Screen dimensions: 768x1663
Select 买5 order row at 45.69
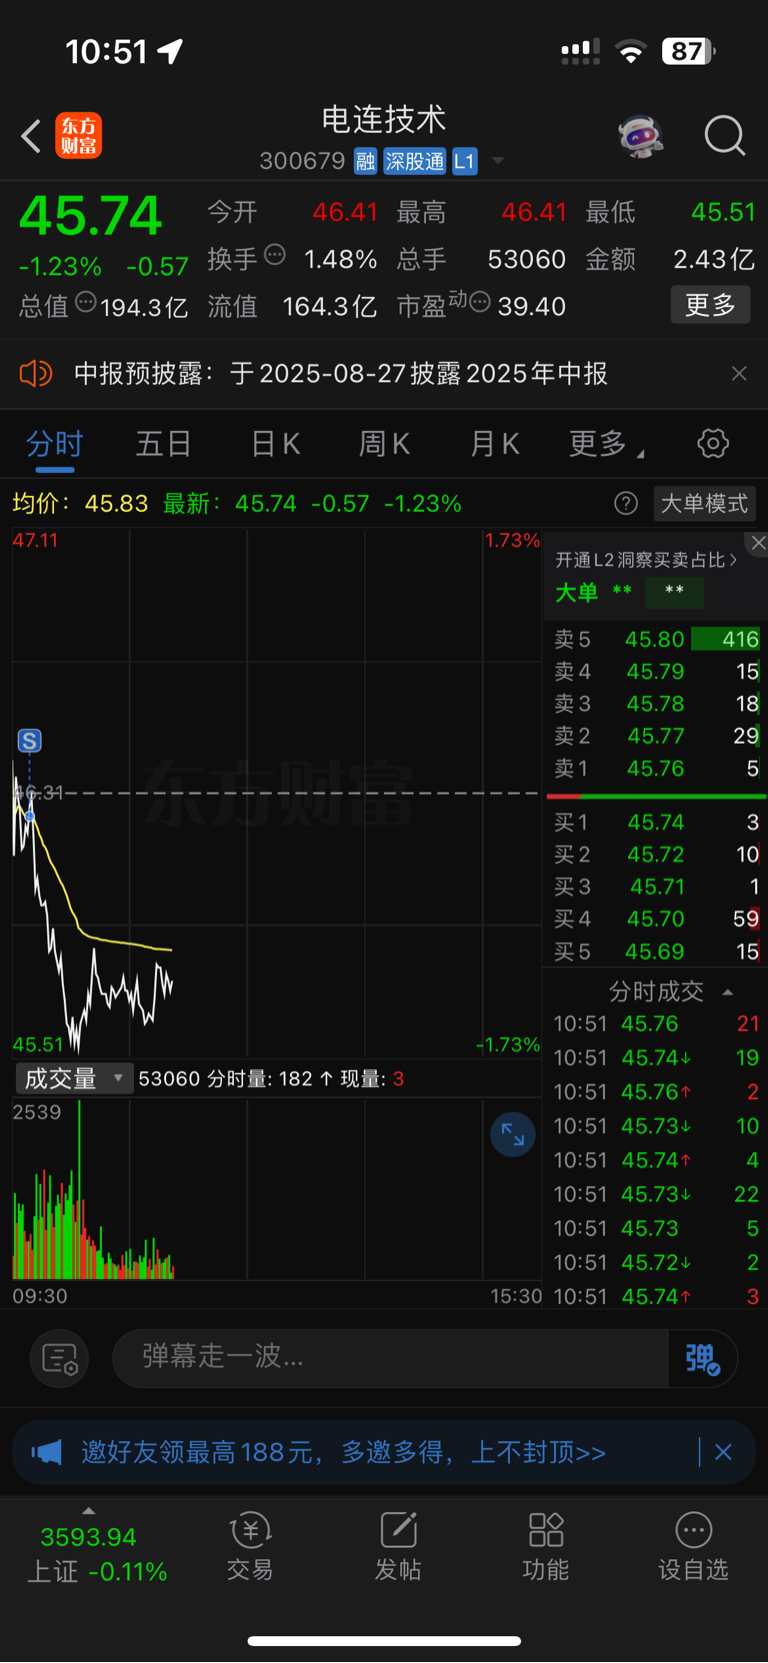(656, 951)
